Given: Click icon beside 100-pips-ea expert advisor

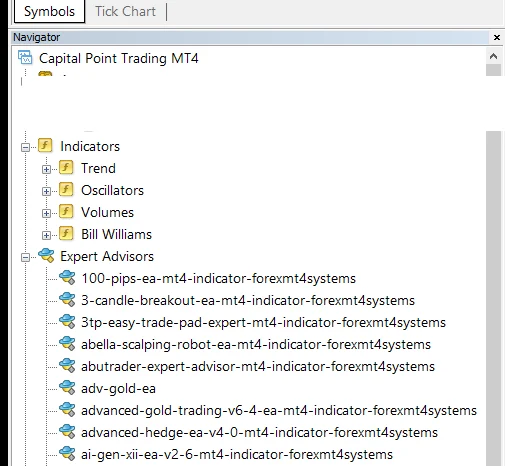Looking at the screenshot, I should (67, 278).
